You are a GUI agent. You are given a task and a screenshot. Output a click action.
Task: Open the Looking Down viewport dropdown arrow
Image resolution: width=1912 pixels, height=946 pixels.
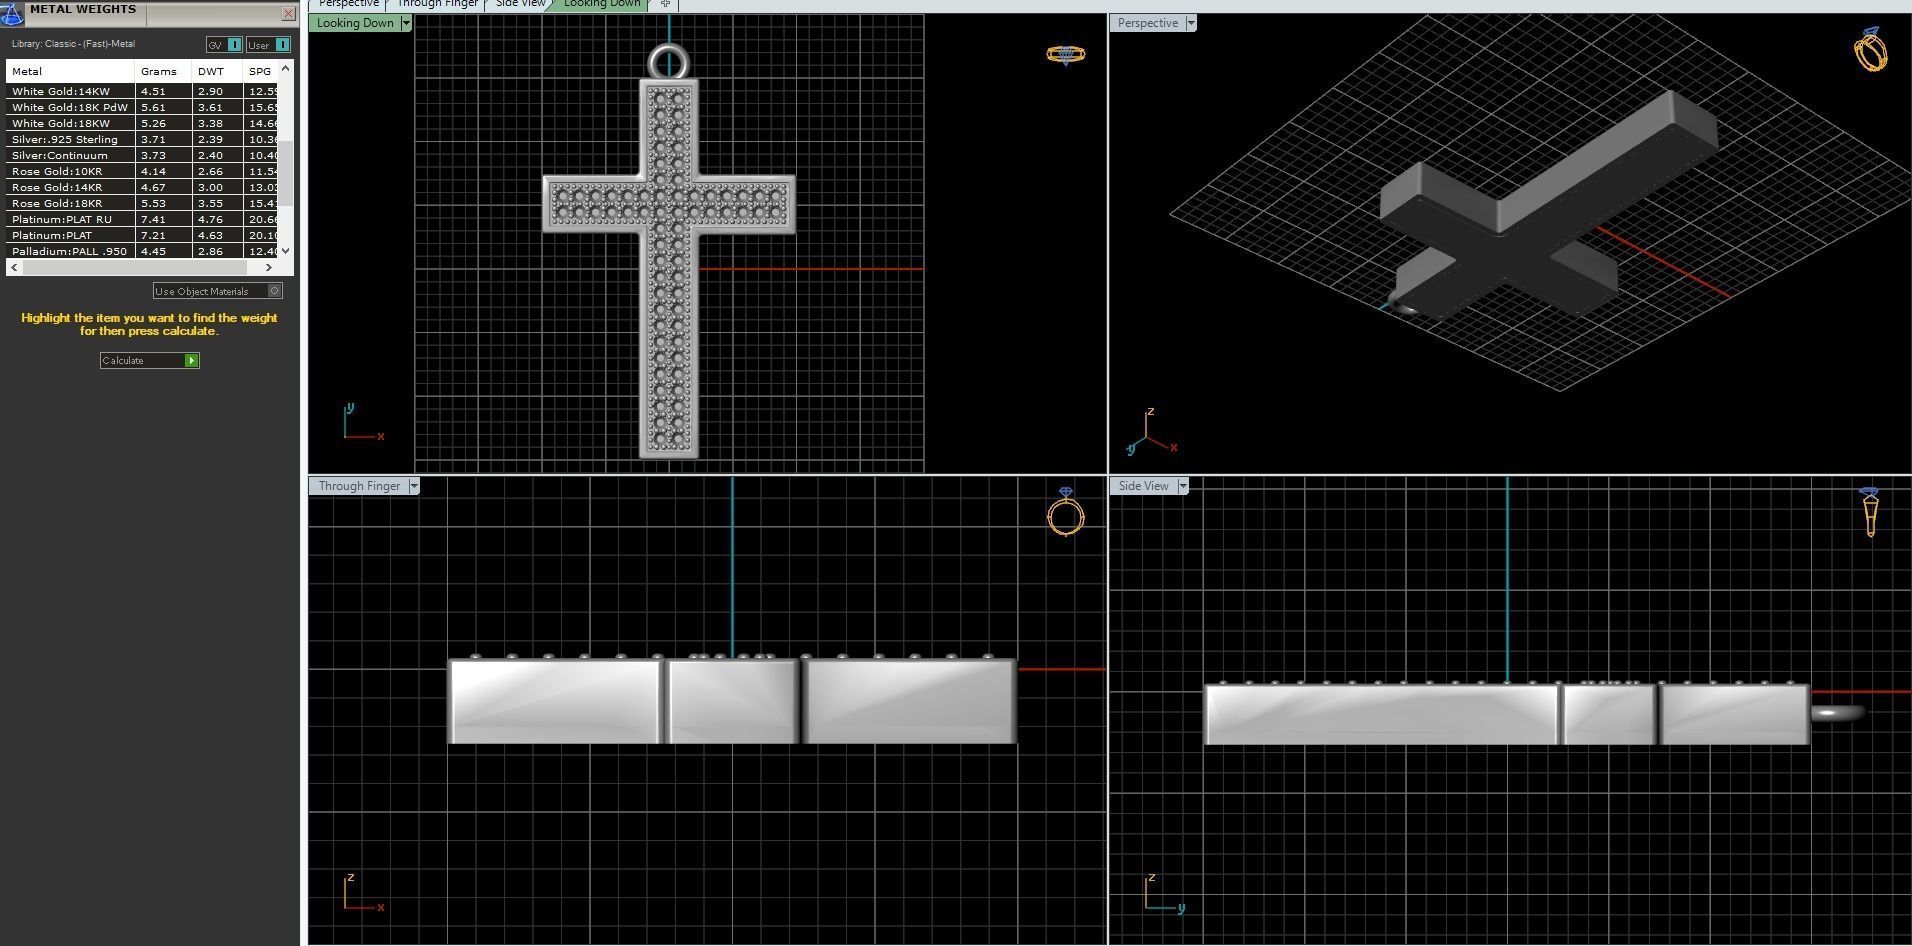tap(406, 23)
